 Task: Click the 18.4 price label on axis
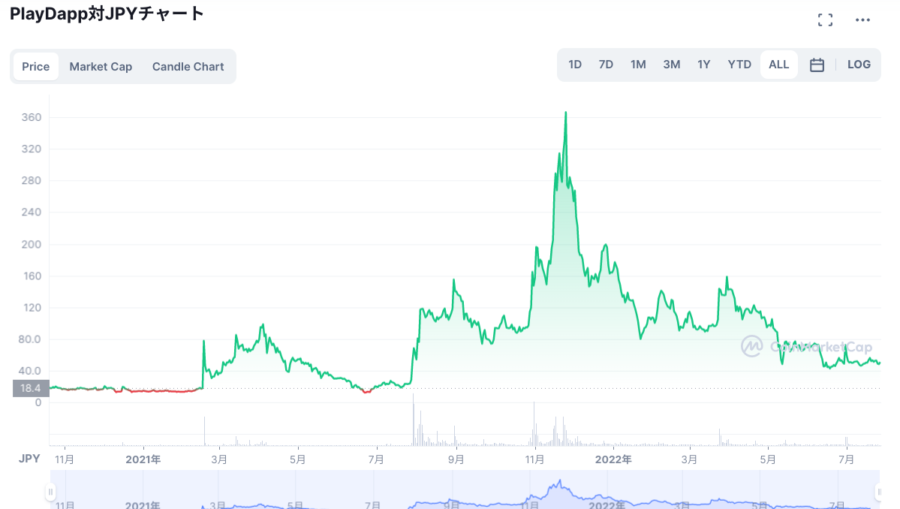[30, 388]
